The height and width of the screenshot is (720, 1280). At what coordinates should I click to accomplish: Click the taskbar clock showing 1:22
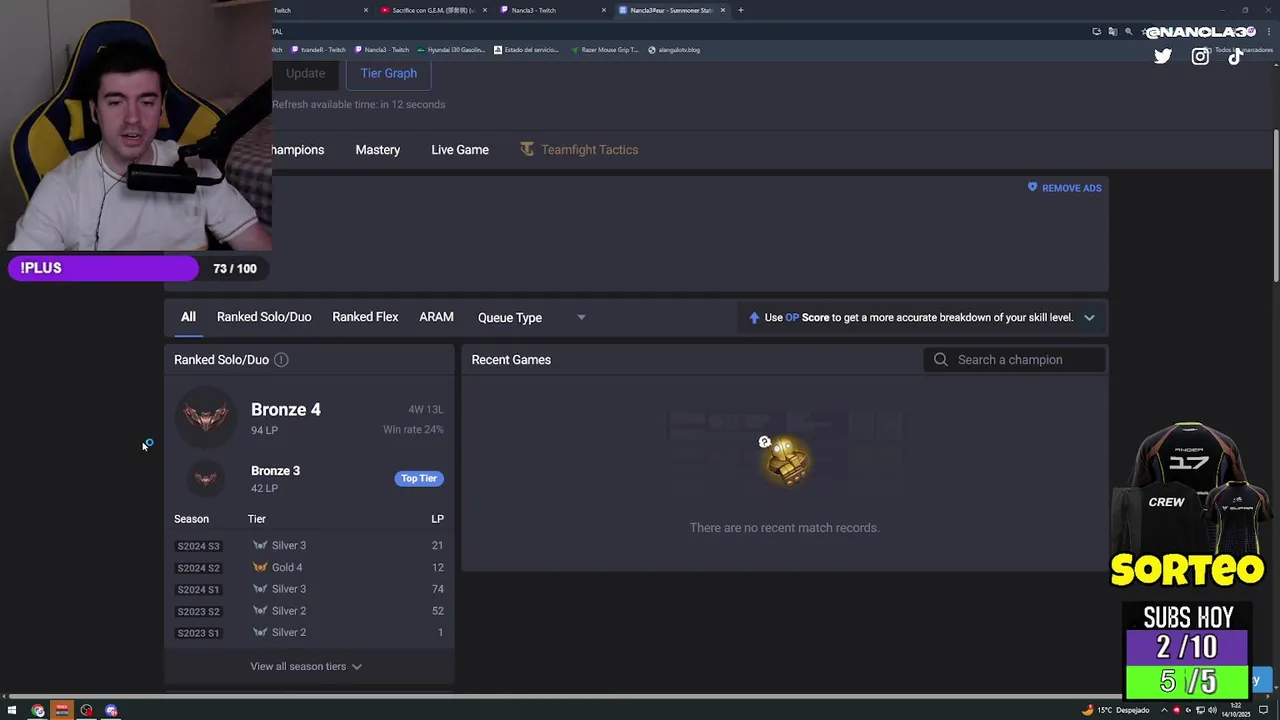pos(1238,710)
